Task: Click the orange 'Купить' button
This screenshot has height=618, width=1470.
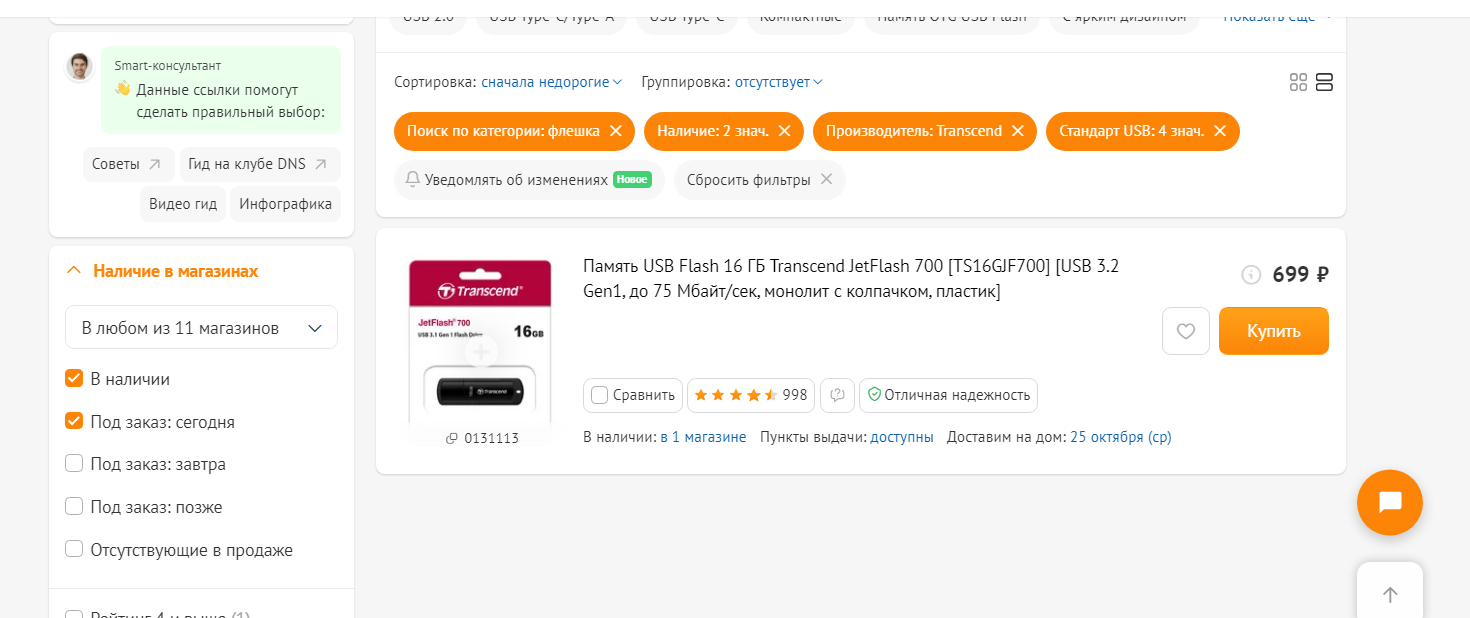Action: [x=1274, y=331]
